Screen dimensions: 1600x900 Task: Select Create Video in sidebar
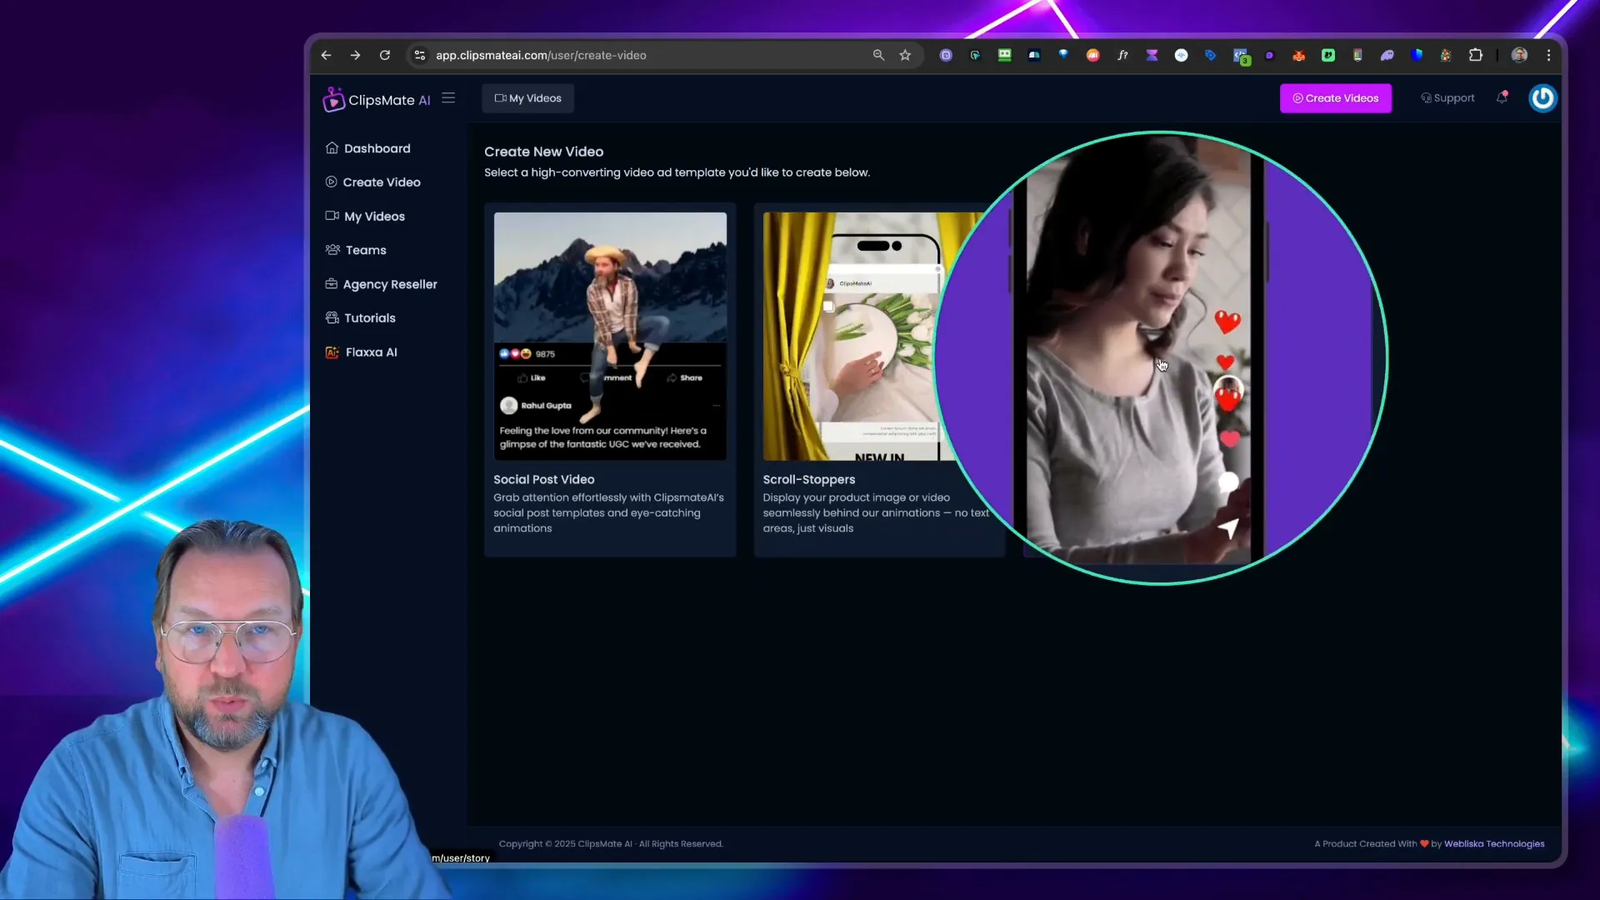coord(373,182)
